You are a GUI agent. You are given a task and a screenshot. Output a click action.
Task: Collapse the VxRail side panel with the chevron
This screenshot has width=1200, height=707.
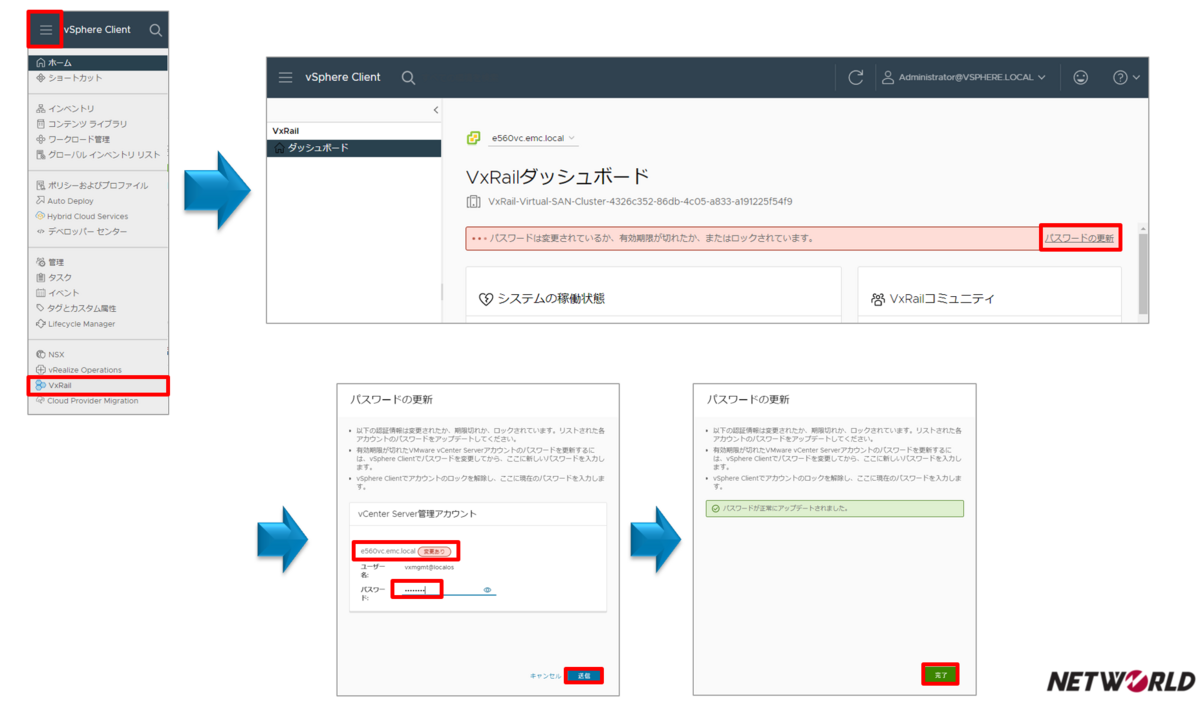tap(435, 109)
